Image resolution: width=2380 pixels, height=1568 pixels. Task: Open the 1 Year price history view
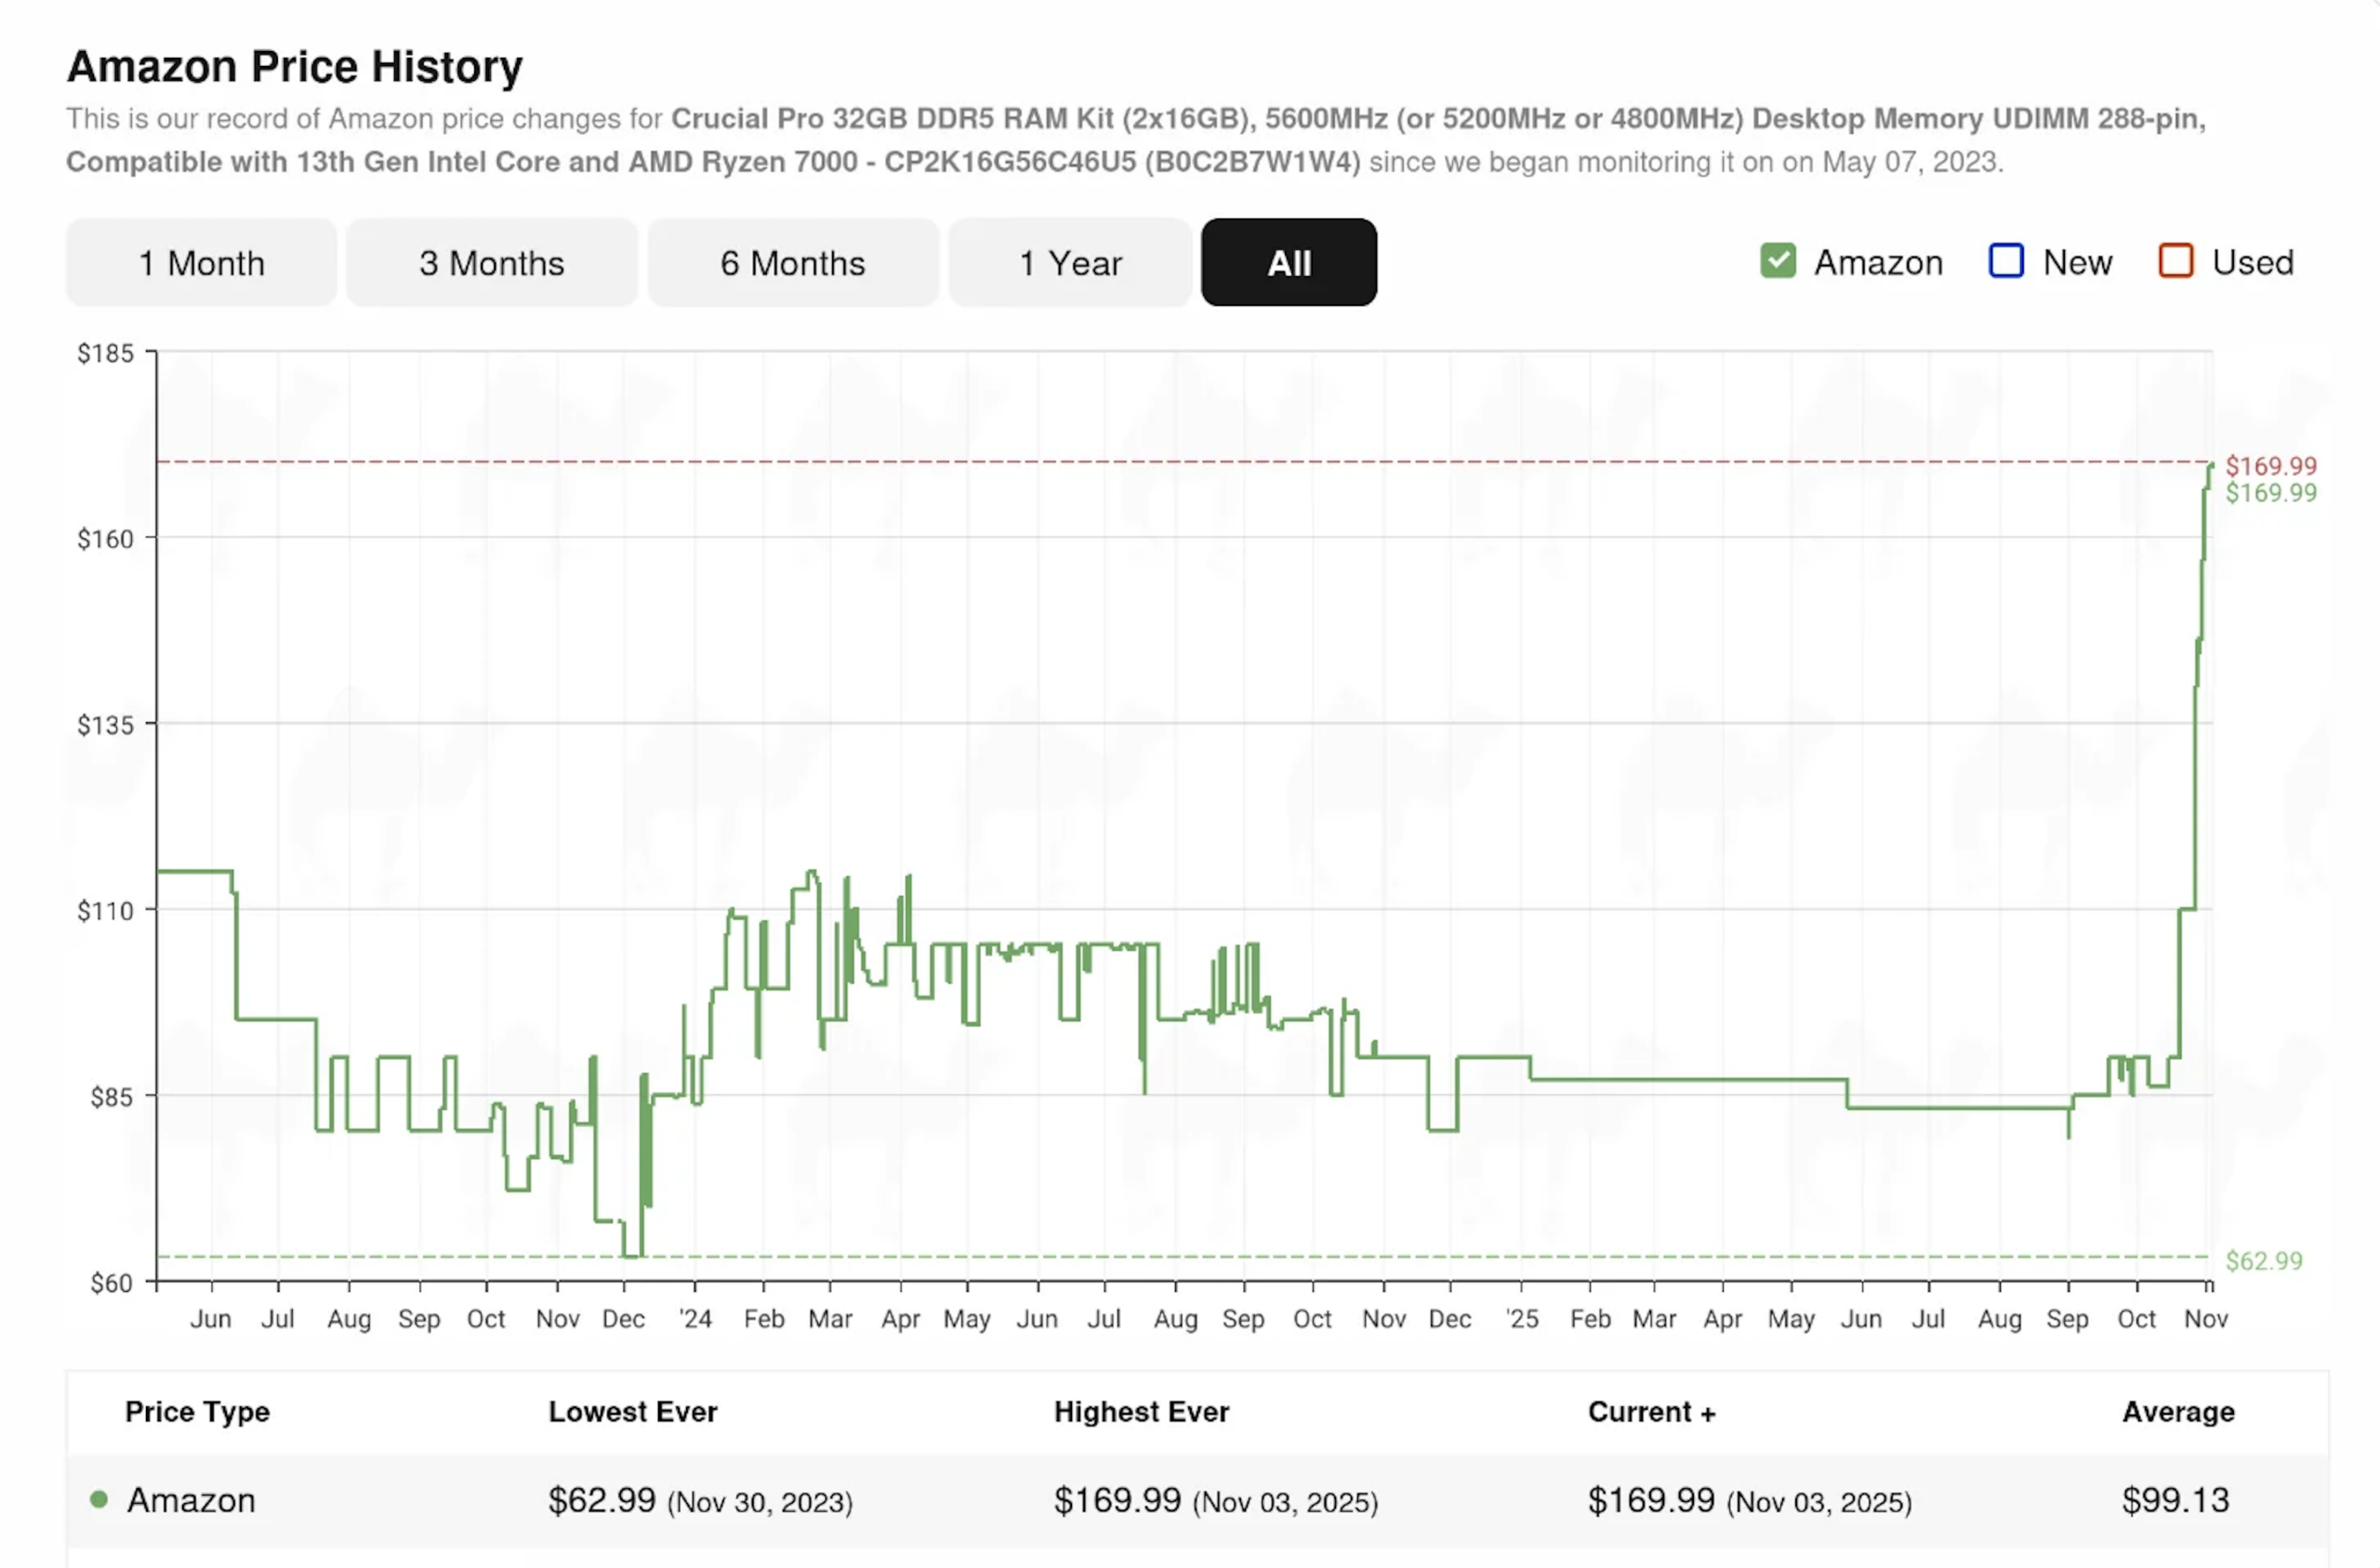pyautogui.click(x=1069, y=262)
